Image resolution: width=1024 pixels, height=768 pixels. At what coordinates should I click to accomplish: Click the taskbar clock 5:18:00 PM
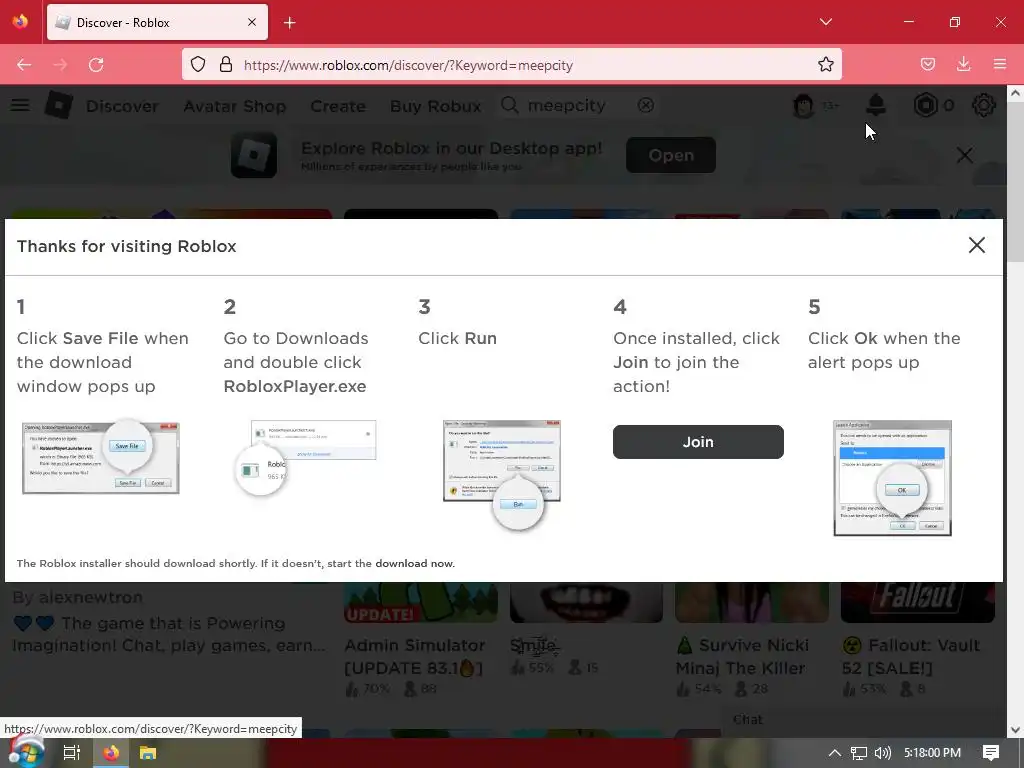tap(932, 752)
